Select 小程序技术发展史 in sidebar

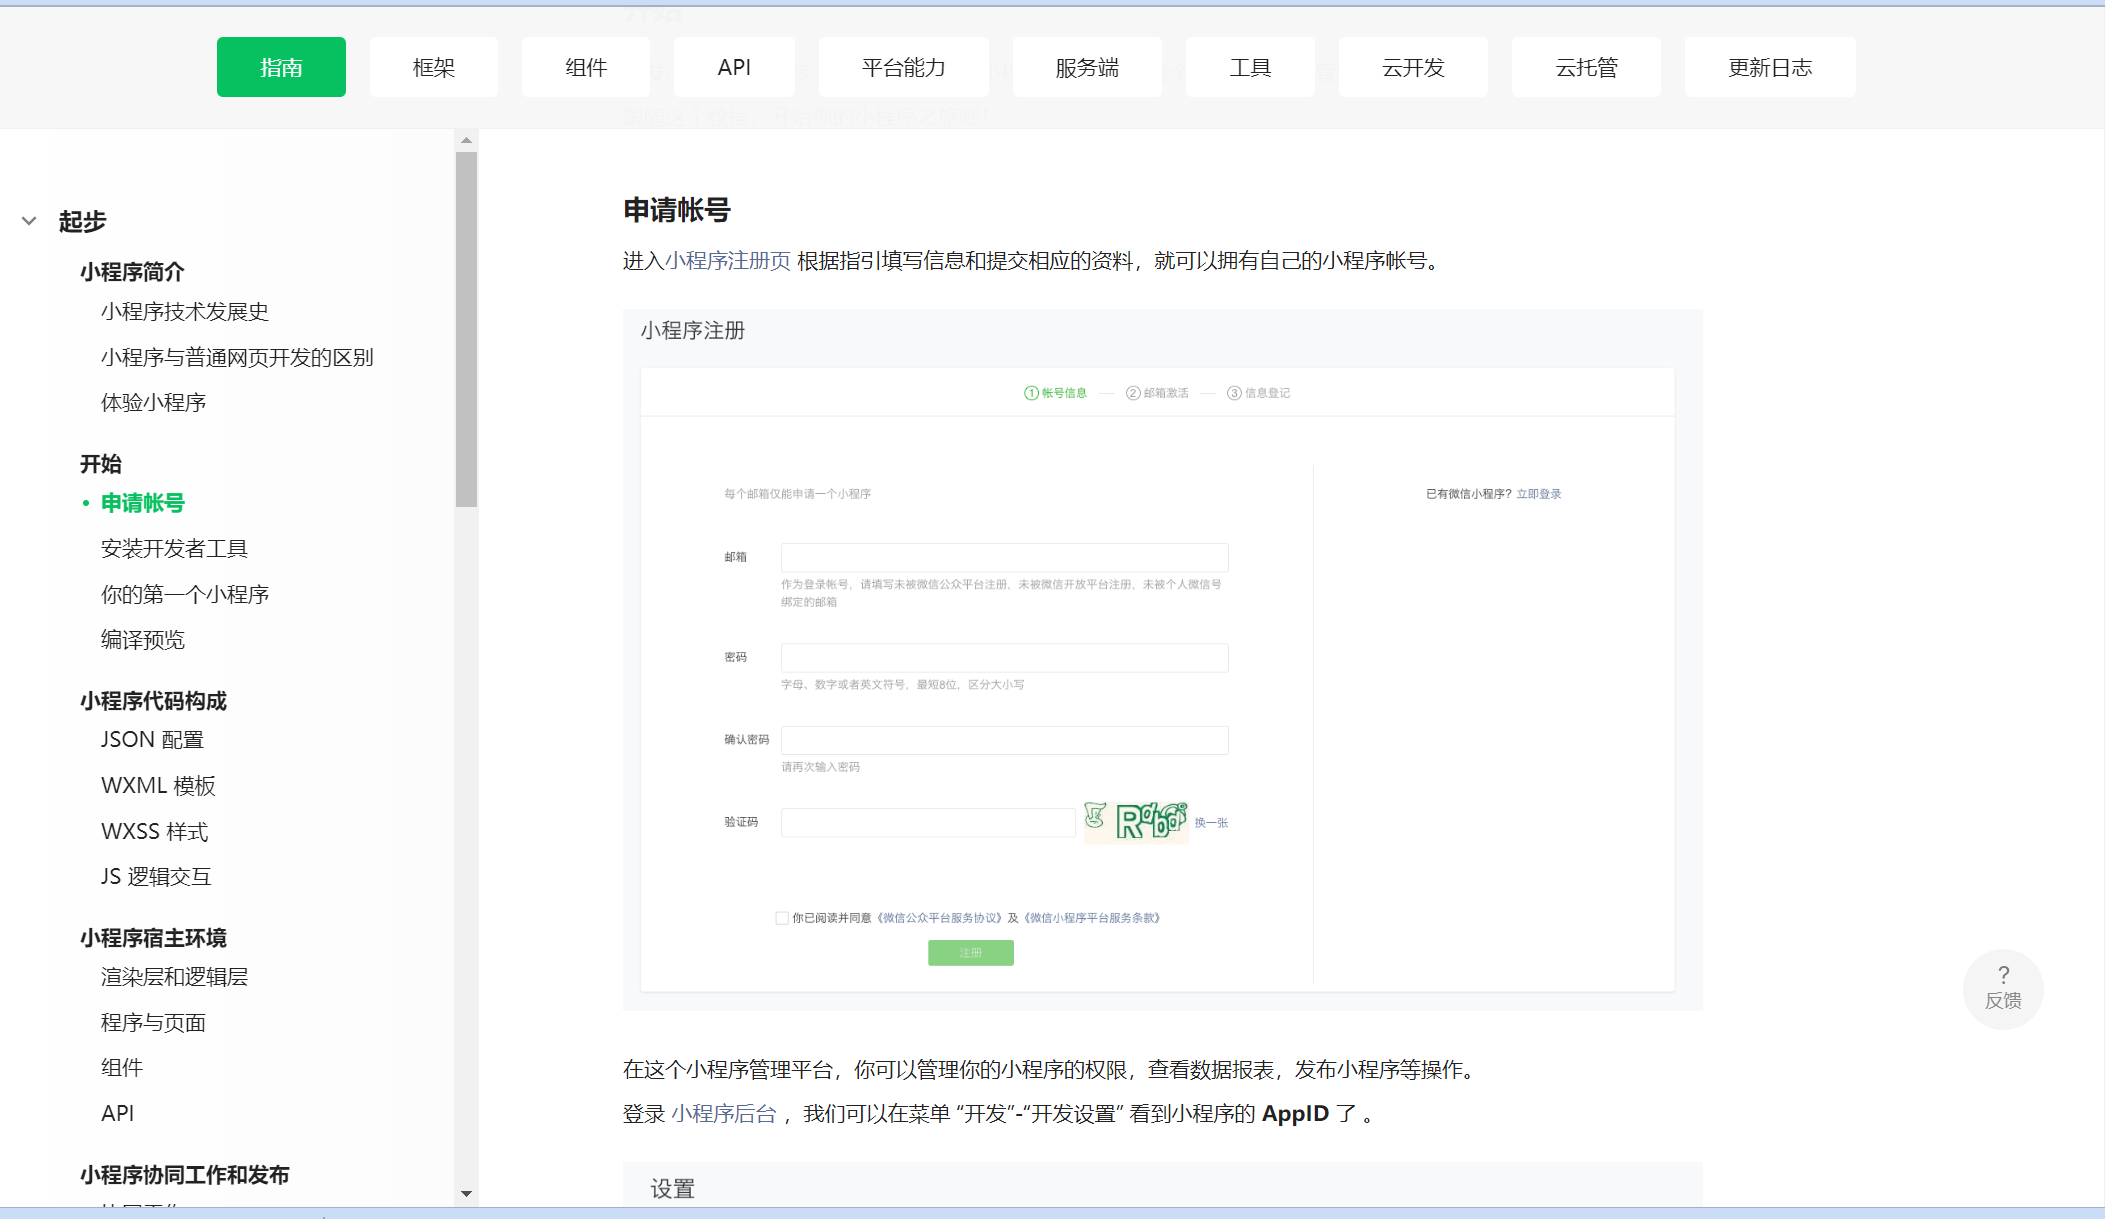pos(184,312)
